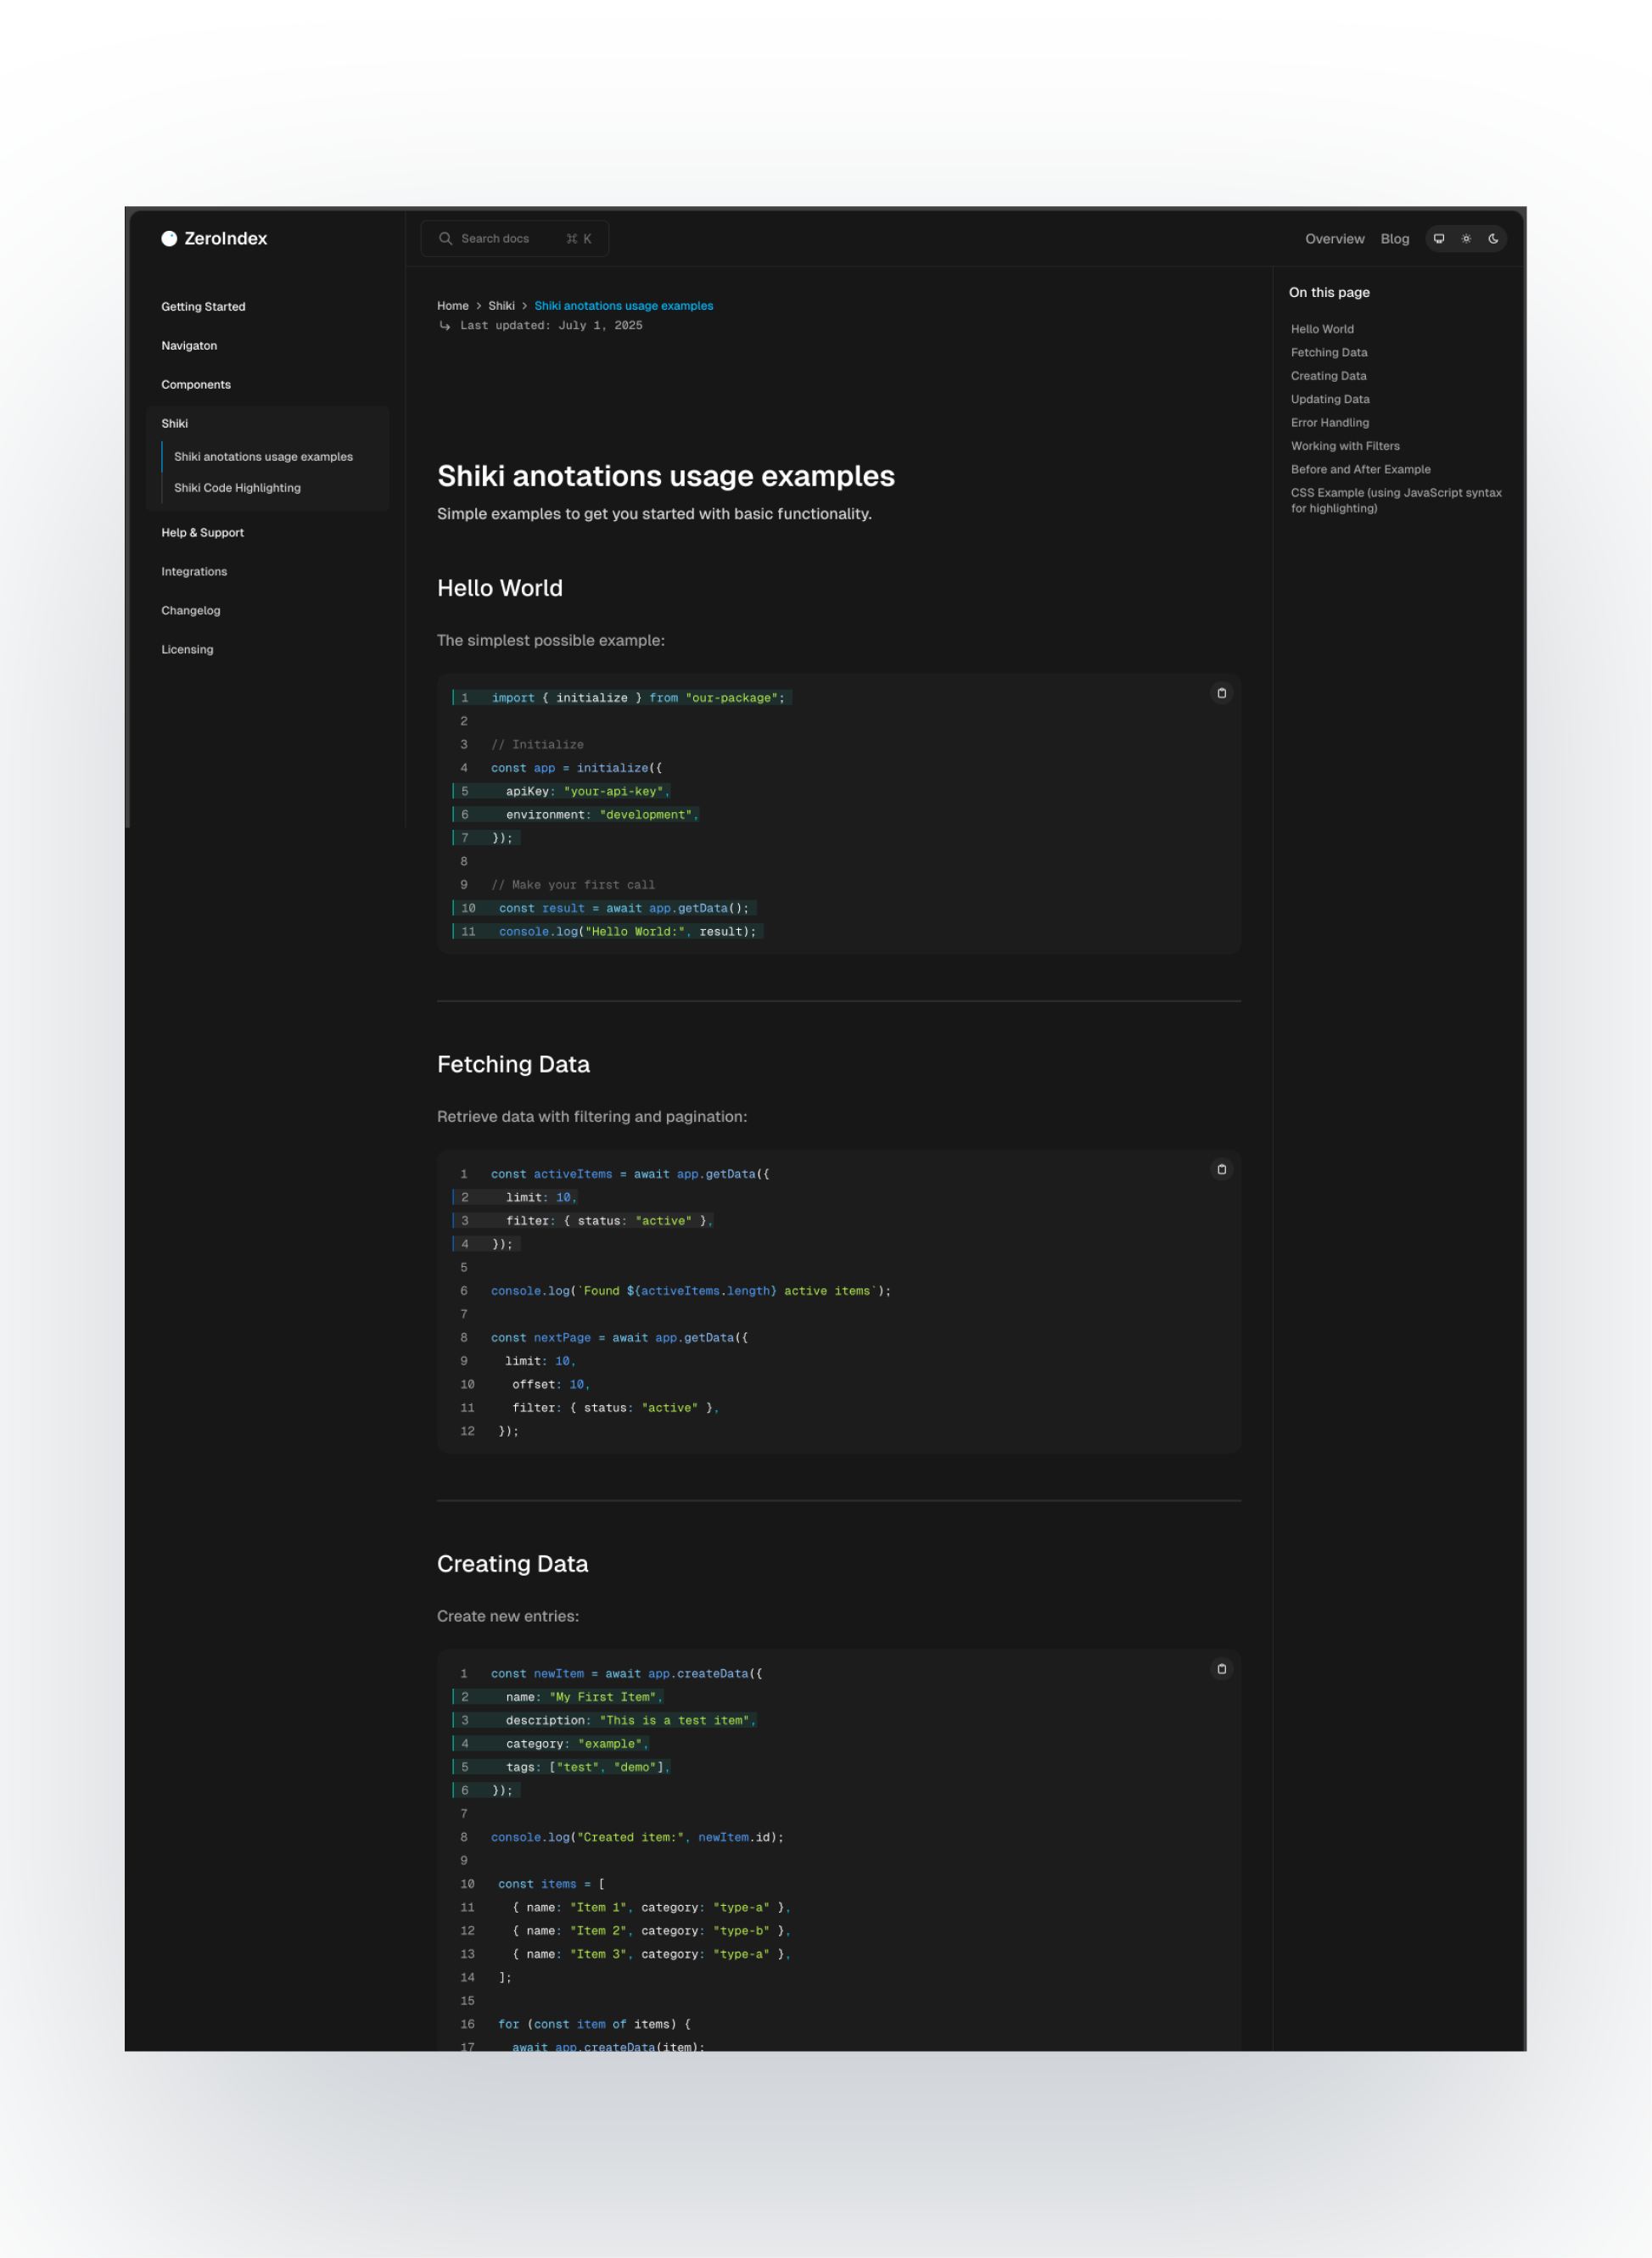Click the ZeroIndex logo icon
Image resolution: width=1652 pixels, height=2258 pixels.
pyautogui.click(x=170, y=238)
